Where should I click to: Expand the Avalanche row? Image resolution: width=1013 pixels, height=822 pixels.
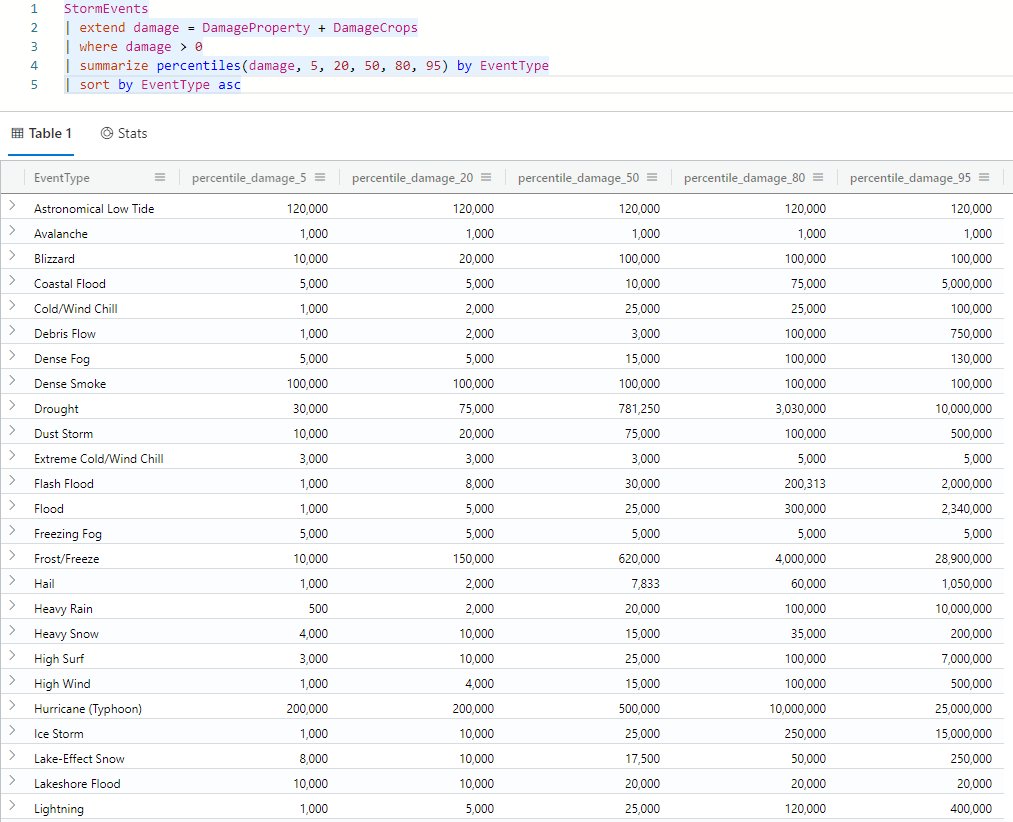12,231
